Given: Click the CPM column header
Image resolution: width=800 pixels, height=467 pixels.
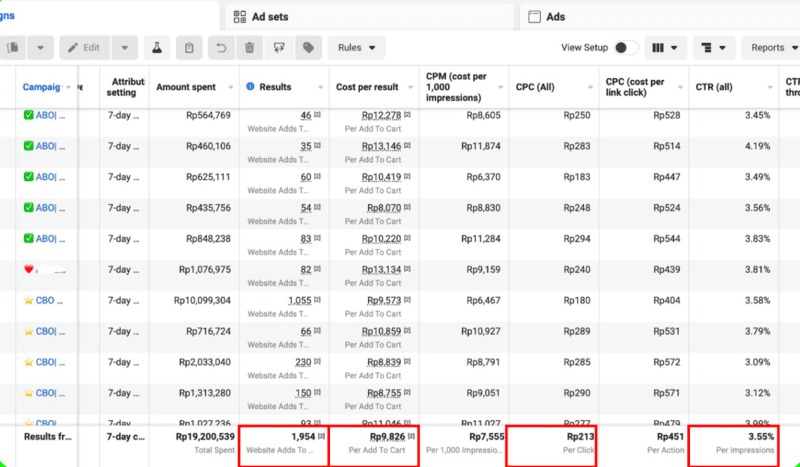Looking at the screenshot, I should 456,87.
